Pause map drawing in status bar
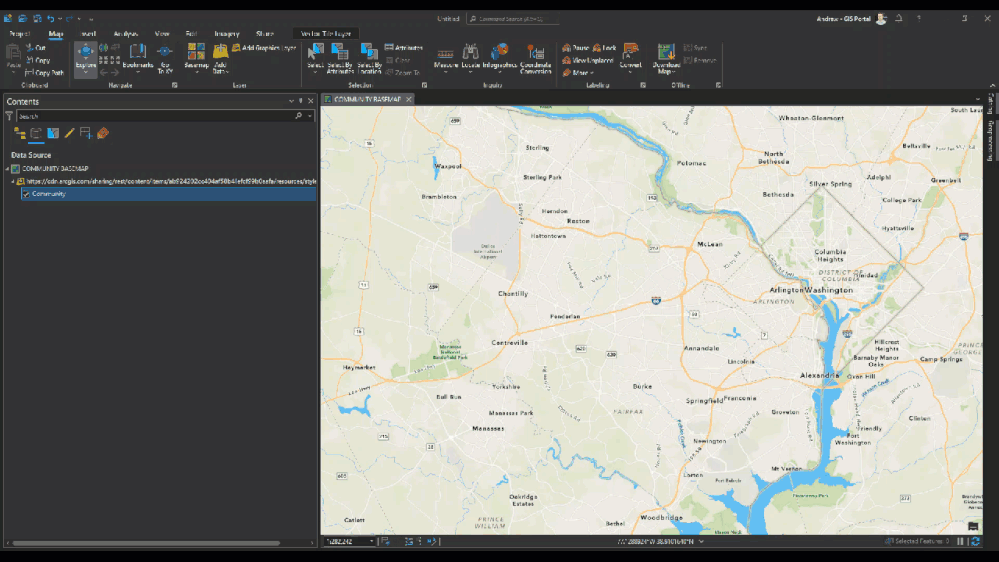 pos(961,542)
